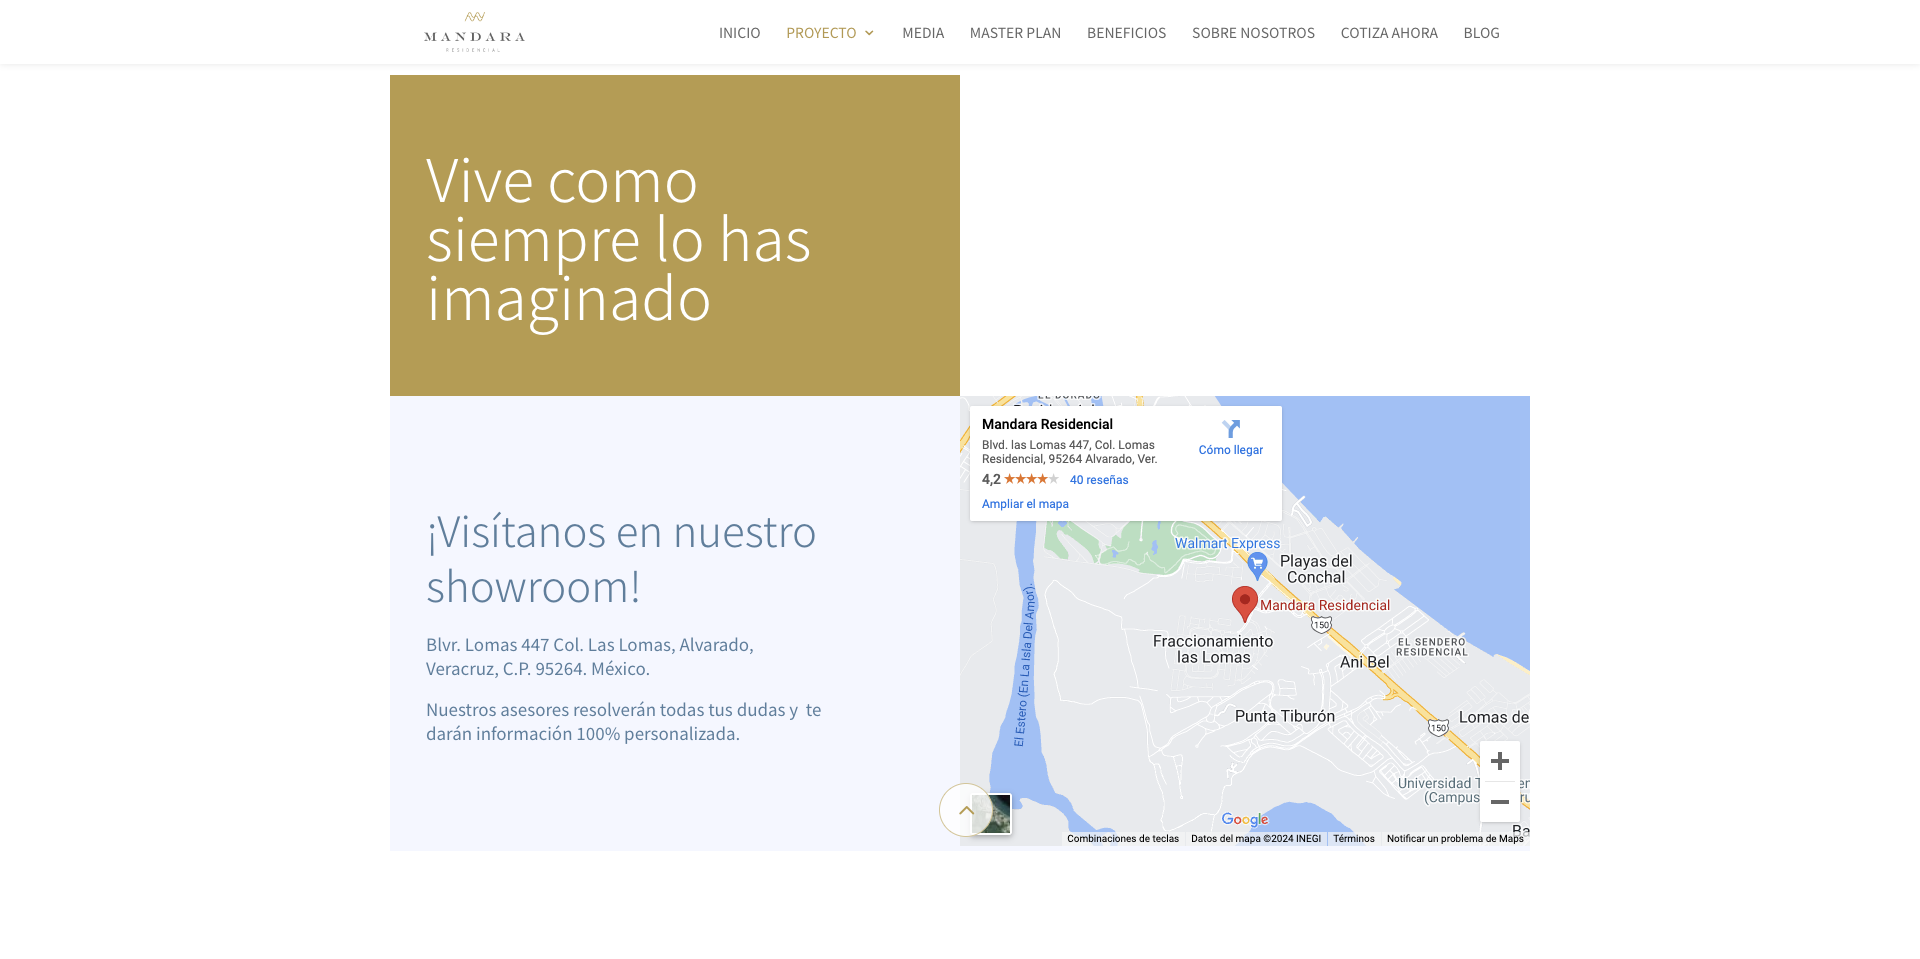Screen dimensions: 1920x959
Task: Click the Mandara Residencial logo
Action: (x=474, y=32)
